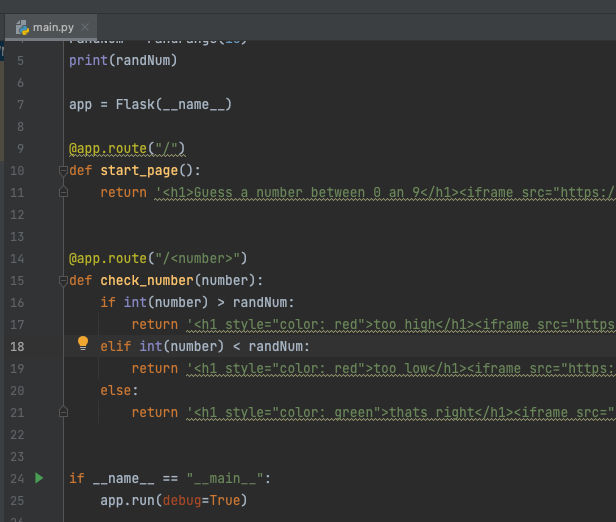Click the Python file icon on main.py tab
616x522 pixels.
click(22, 27)
